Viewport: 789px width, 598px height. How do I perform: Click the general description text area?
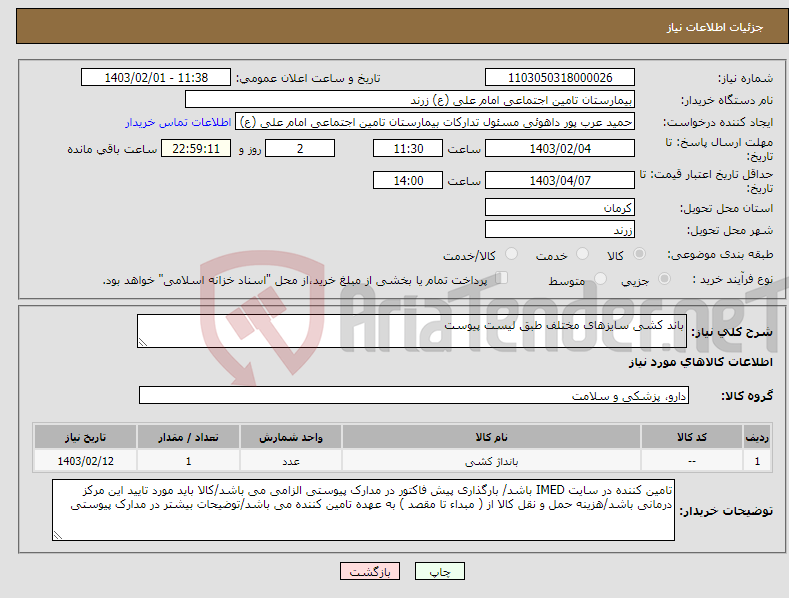(412, 331)
